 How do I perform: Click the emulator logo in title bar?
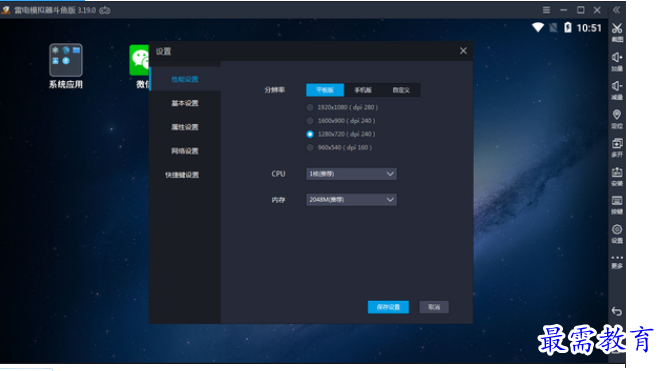pyautogui.click(x=6, y=10)
